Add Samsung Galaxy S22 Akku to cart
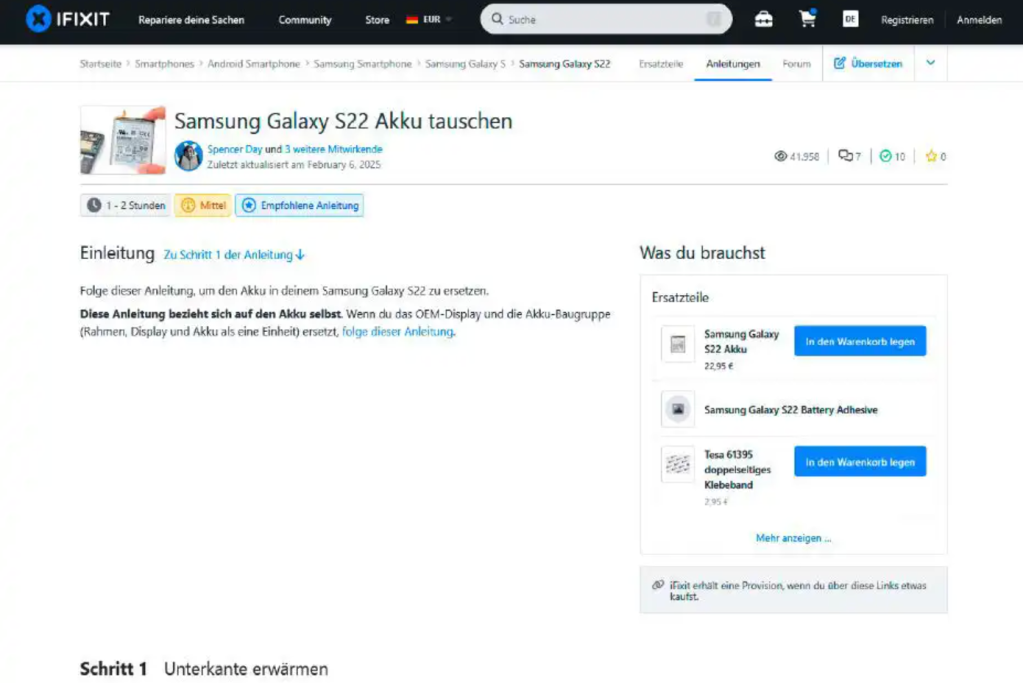 click(860, 341)
